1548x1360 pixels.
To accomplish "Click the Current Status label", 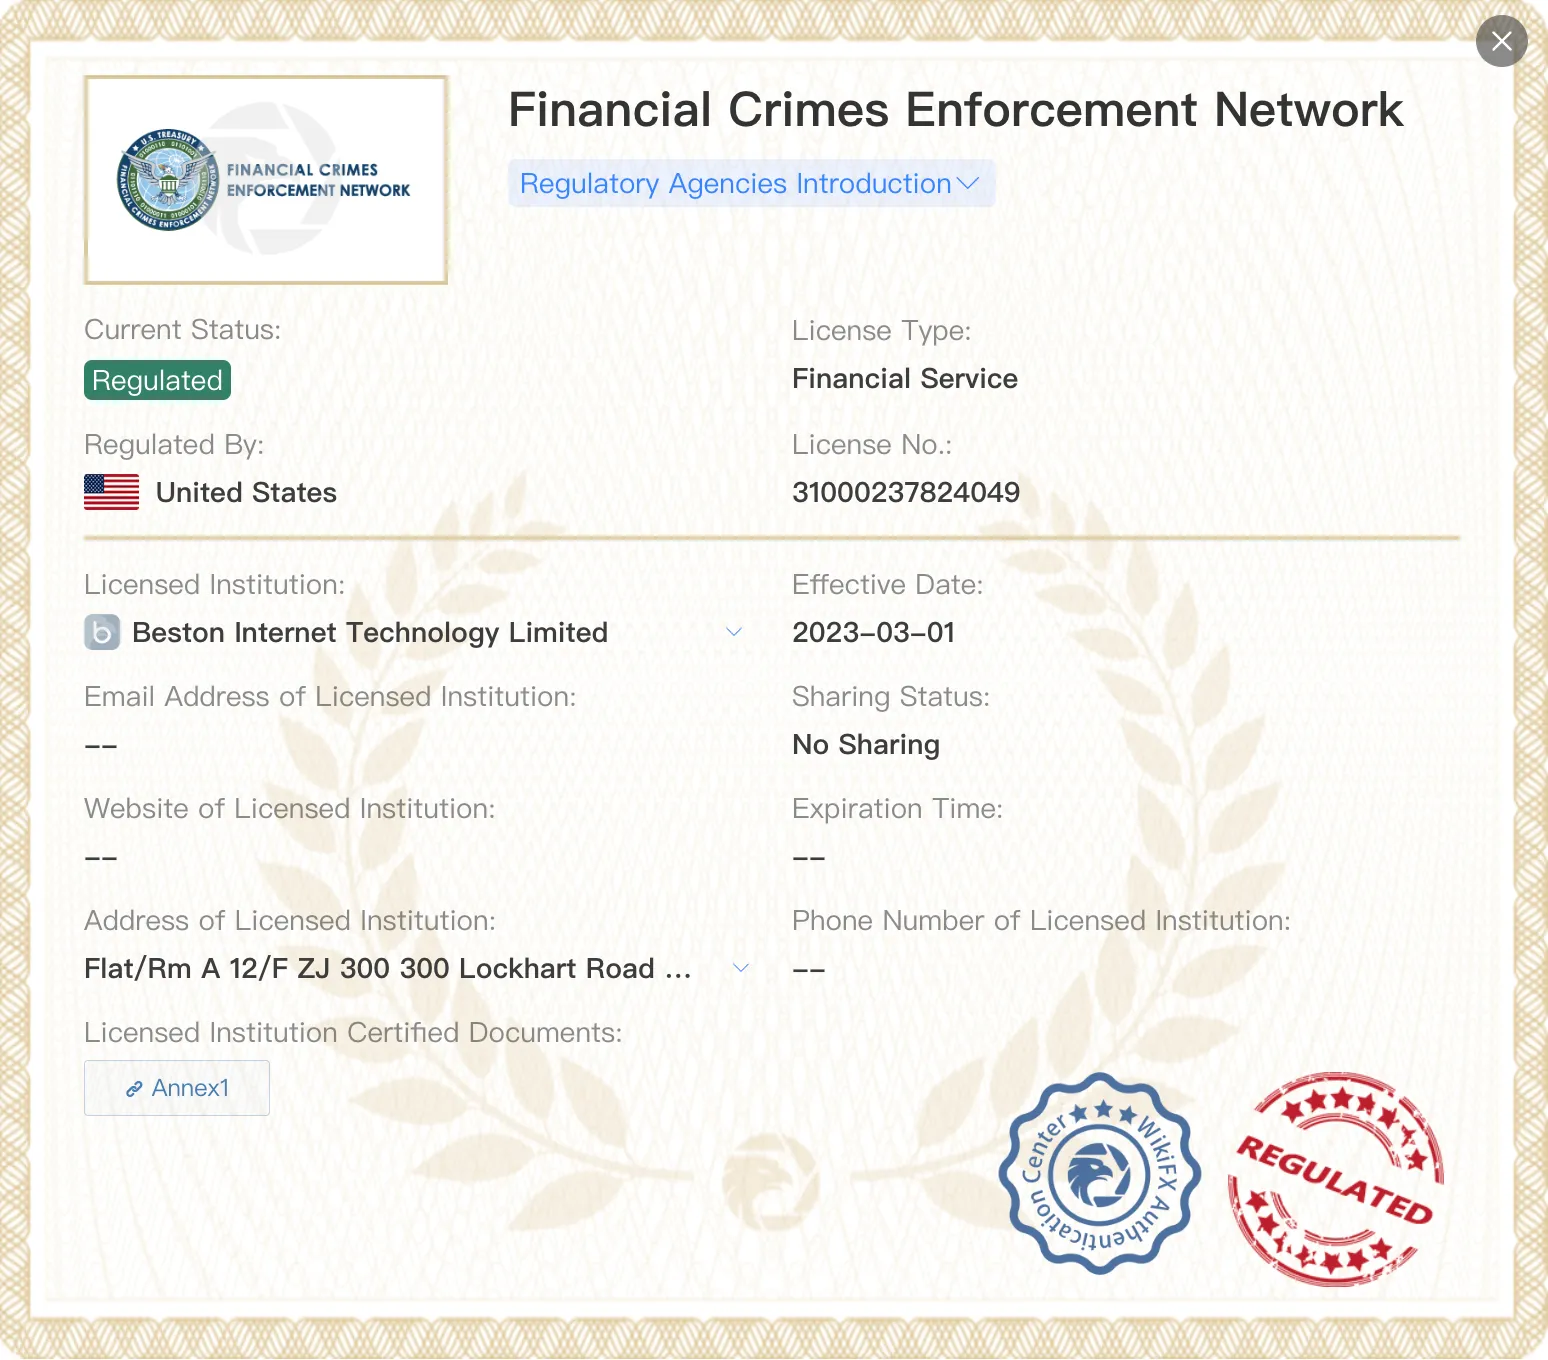I will pyautogui.click(x=182, y=330).
